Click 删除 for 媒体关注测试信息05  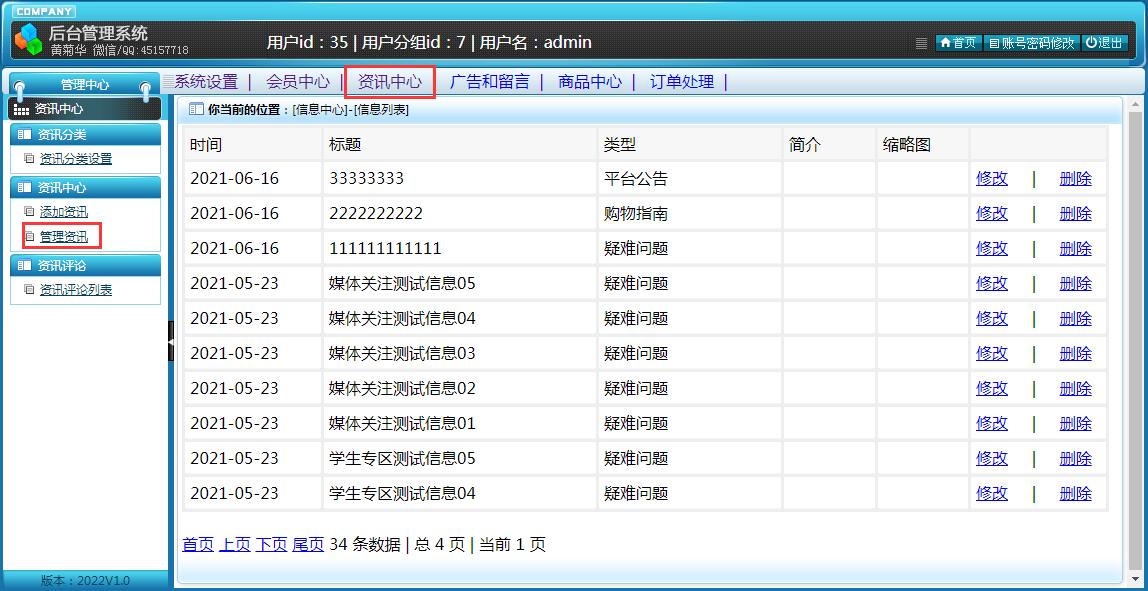pyautogui.click(x=1076, y=283)
